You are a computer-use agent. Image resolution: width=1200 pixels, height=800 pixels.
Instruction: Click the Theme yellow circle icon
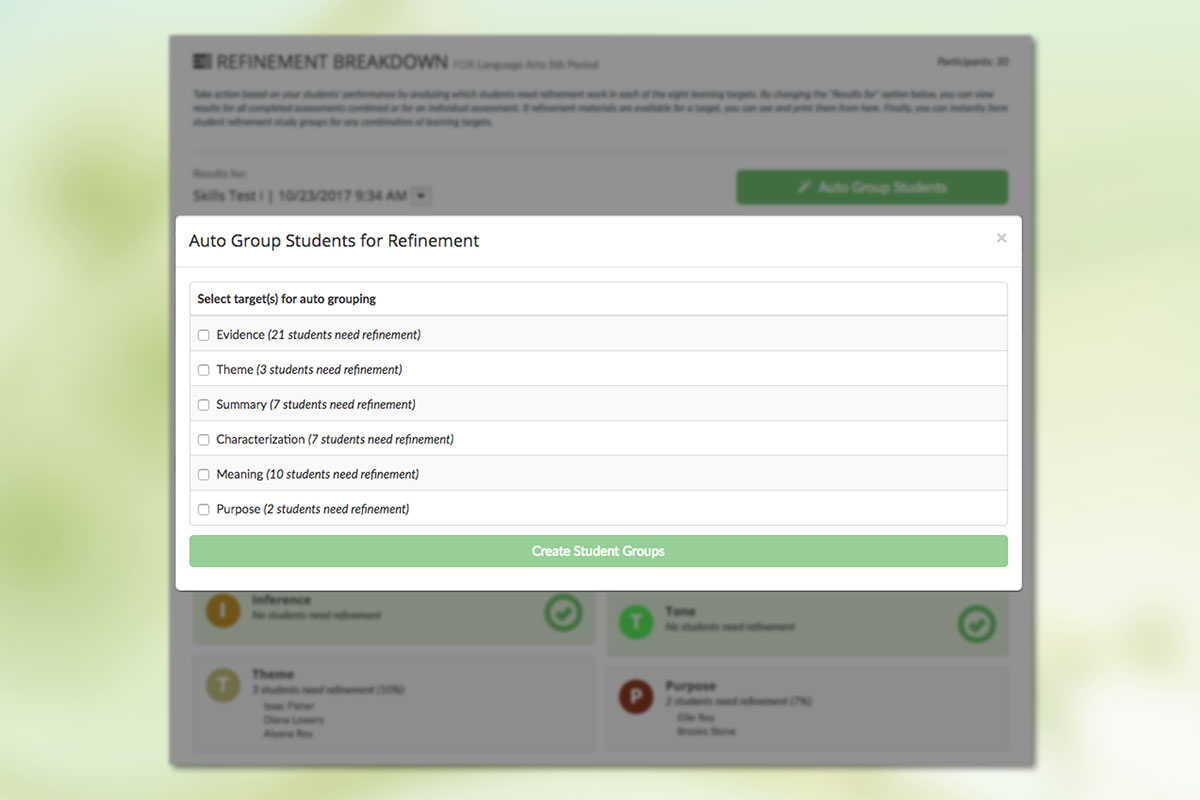click(x=223, y=685)
